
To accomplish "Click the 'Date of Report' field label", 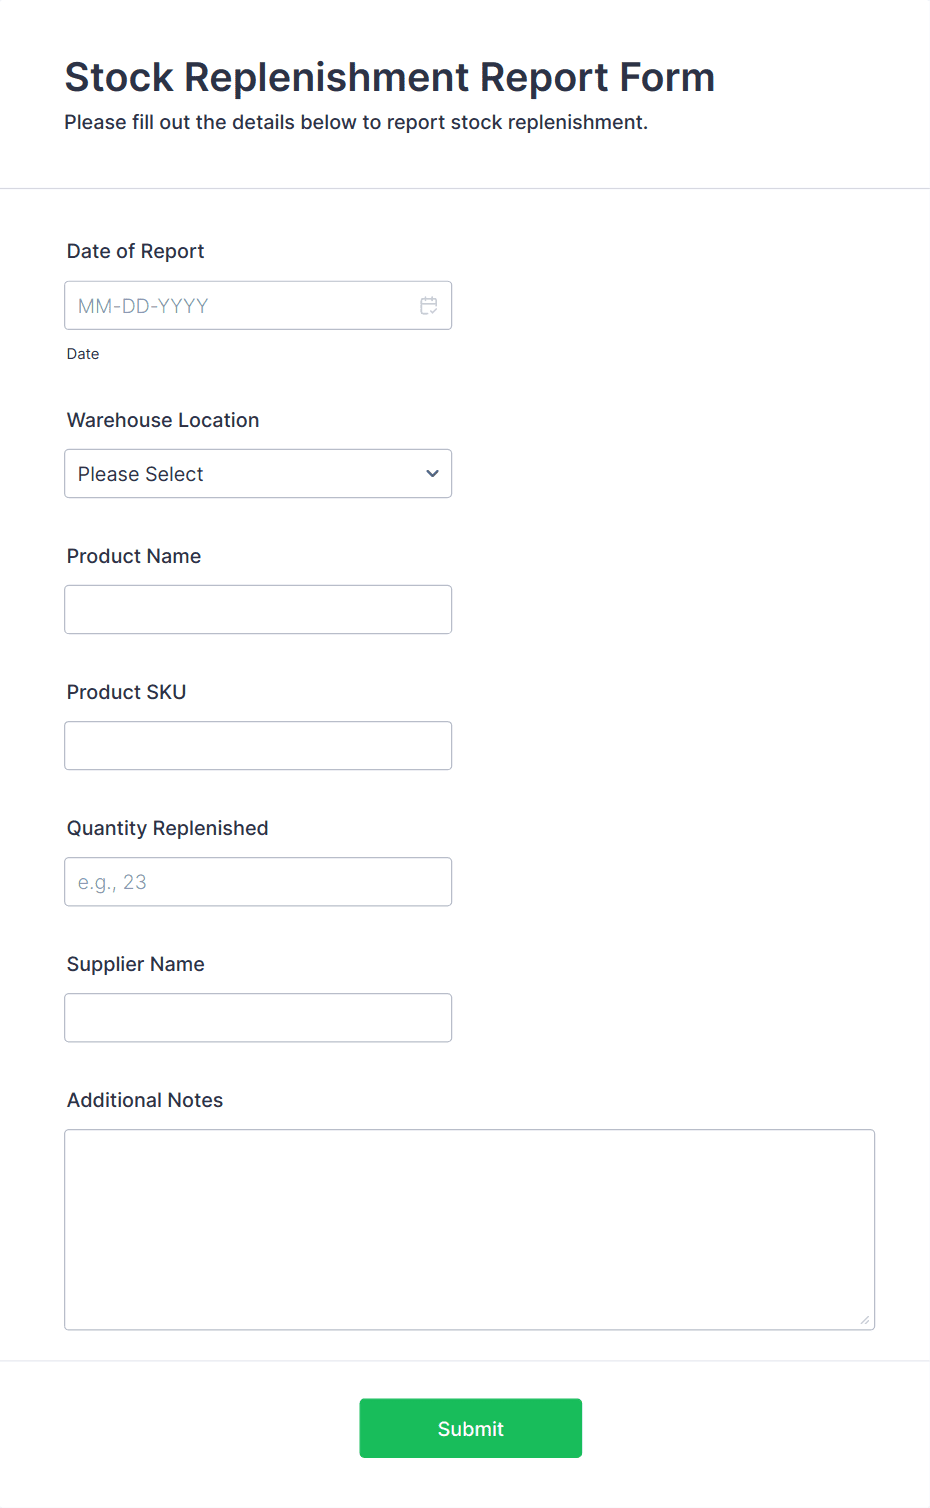I will click(135, 251).
